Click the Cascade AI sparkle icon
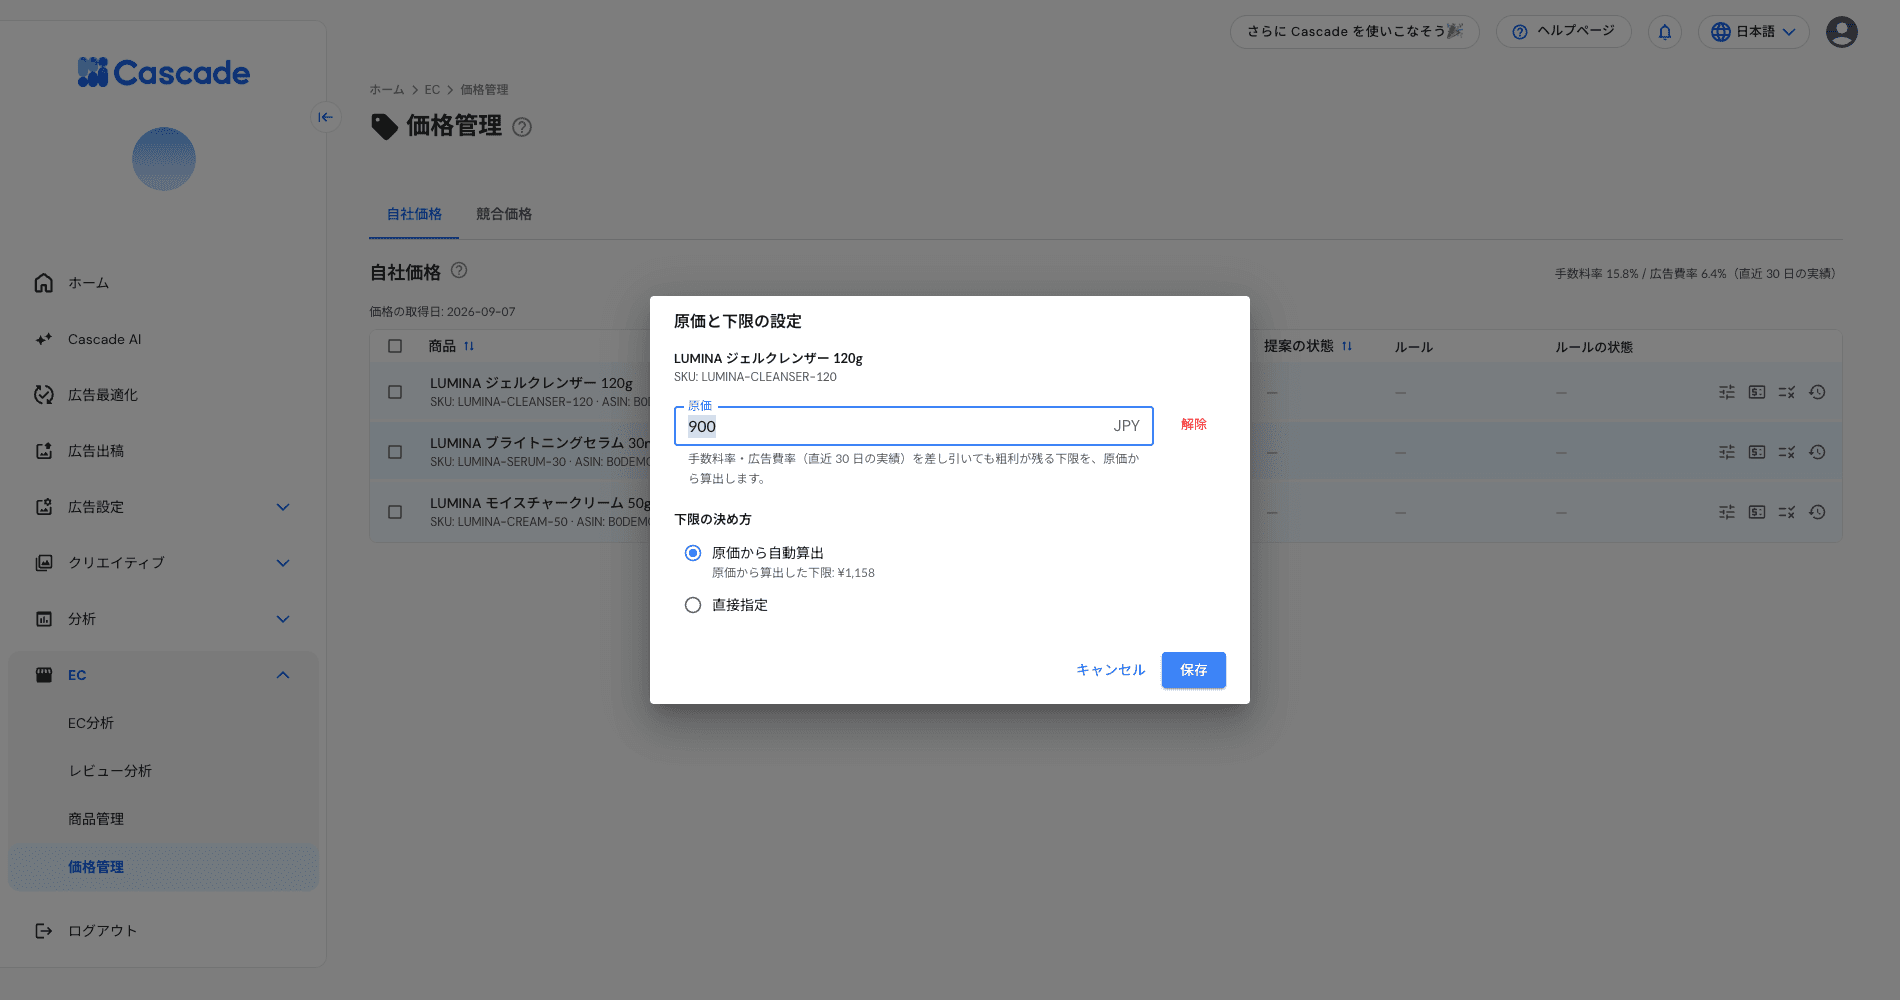 tap(44, 339)
